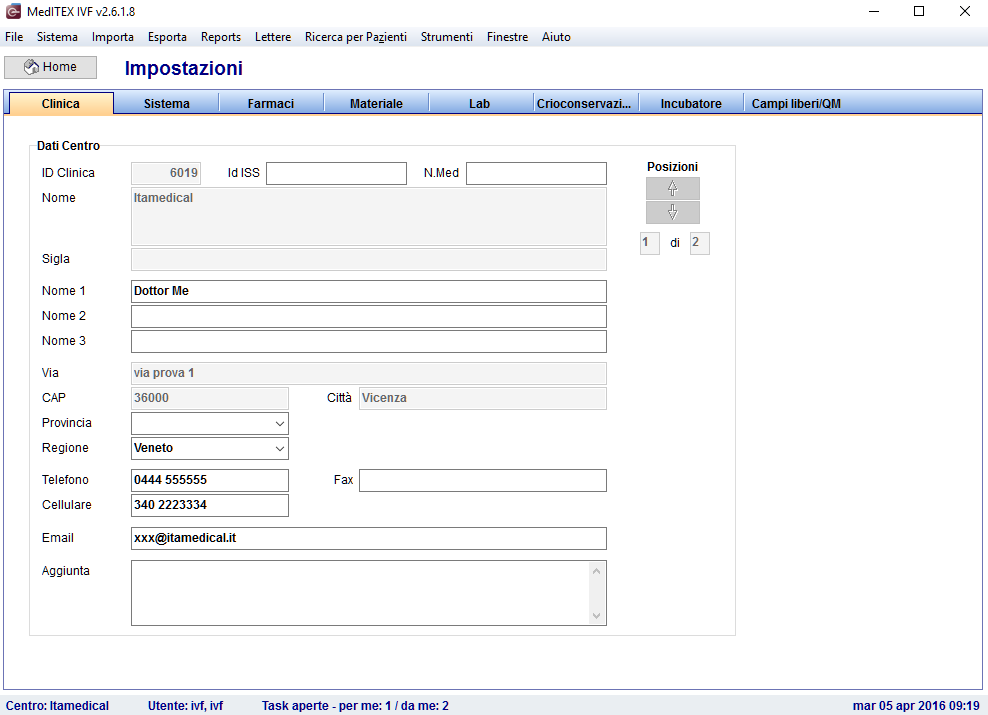Image resolution: width=988 pixels, height=715 pixels.
Task: Click the MedITEX IVF app icon in title bar
Action: (x=13, y=11)
